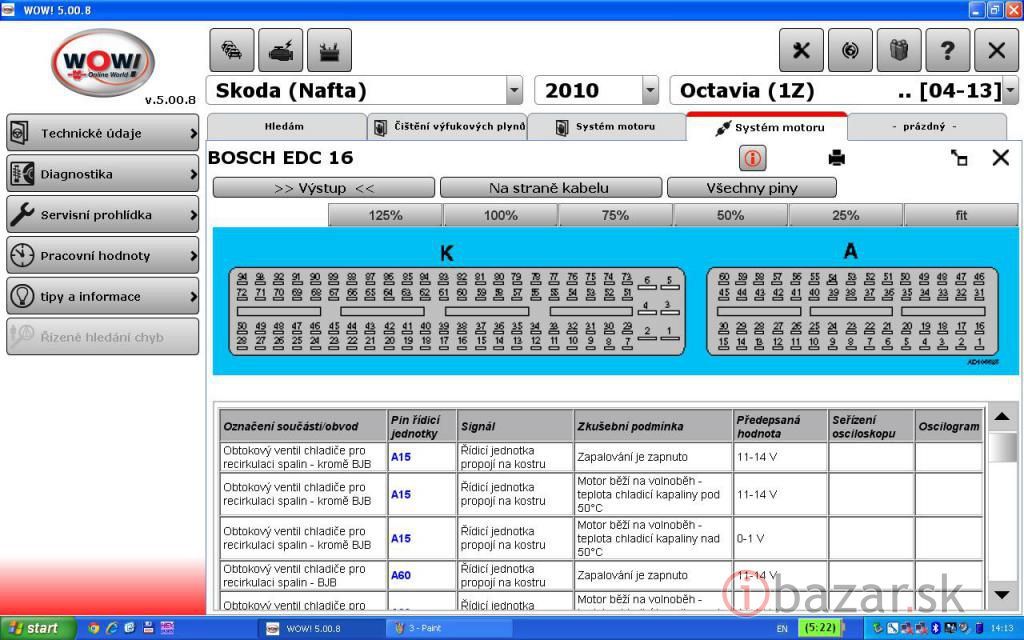The image size is (1024, 640).
Task: Print the pin diagram using printer icon
Action: [x=837, y=158]
